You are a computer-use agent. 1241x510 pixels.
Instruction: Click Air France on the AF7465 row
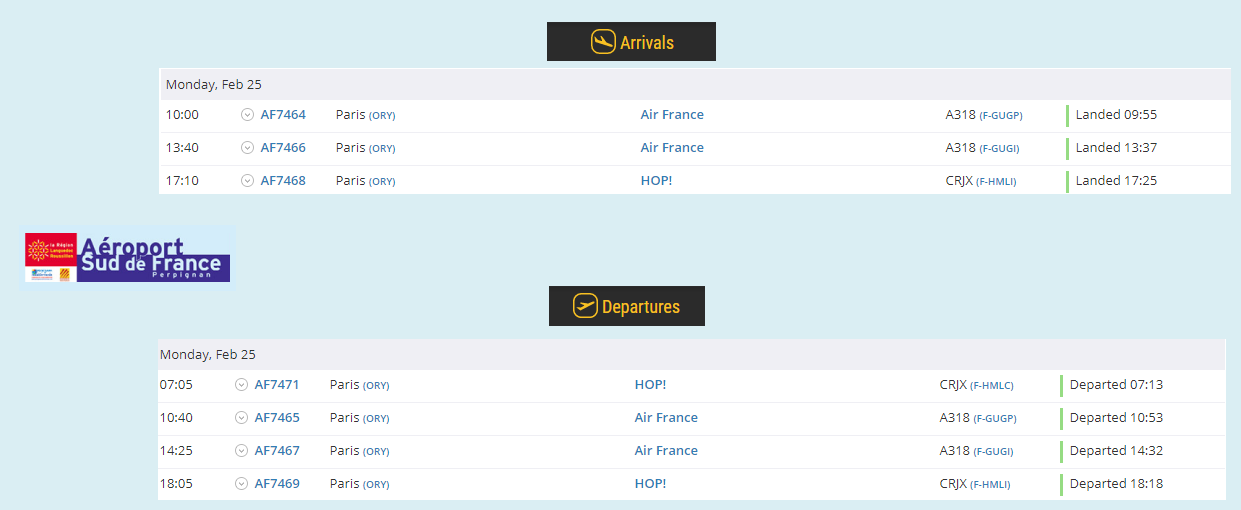point(666,418)
